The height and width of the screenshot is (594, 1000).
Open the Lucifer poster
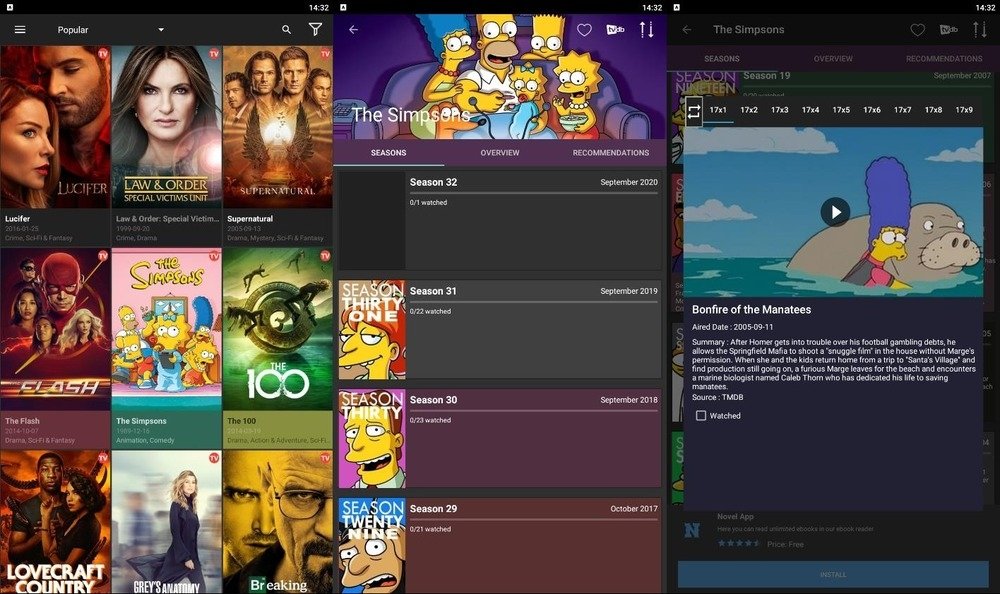[55, 127]
